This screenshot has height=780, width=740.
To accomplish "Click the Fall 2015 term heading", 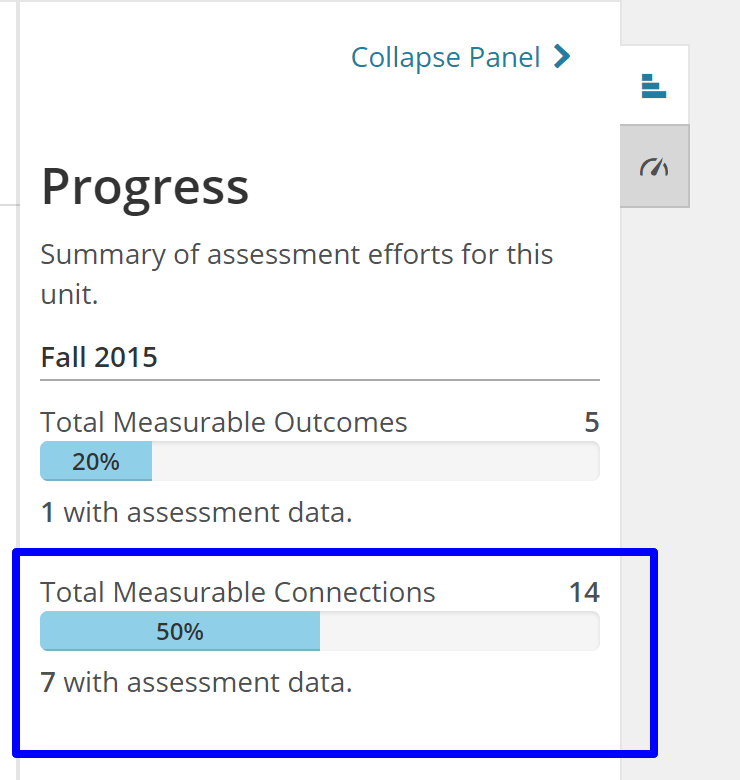I will coord(99,357).
